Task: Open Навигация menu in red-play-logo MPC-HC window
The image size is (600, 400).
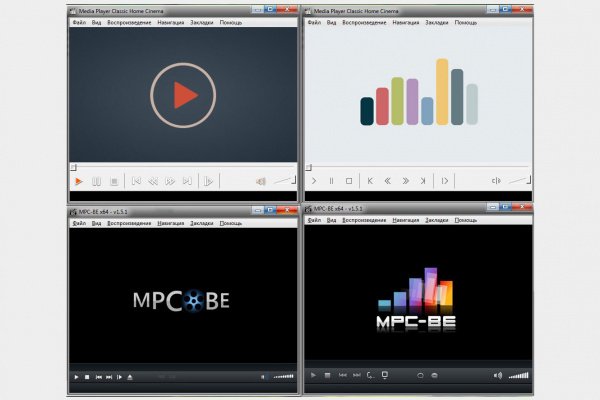Action: tap(171, 23)
